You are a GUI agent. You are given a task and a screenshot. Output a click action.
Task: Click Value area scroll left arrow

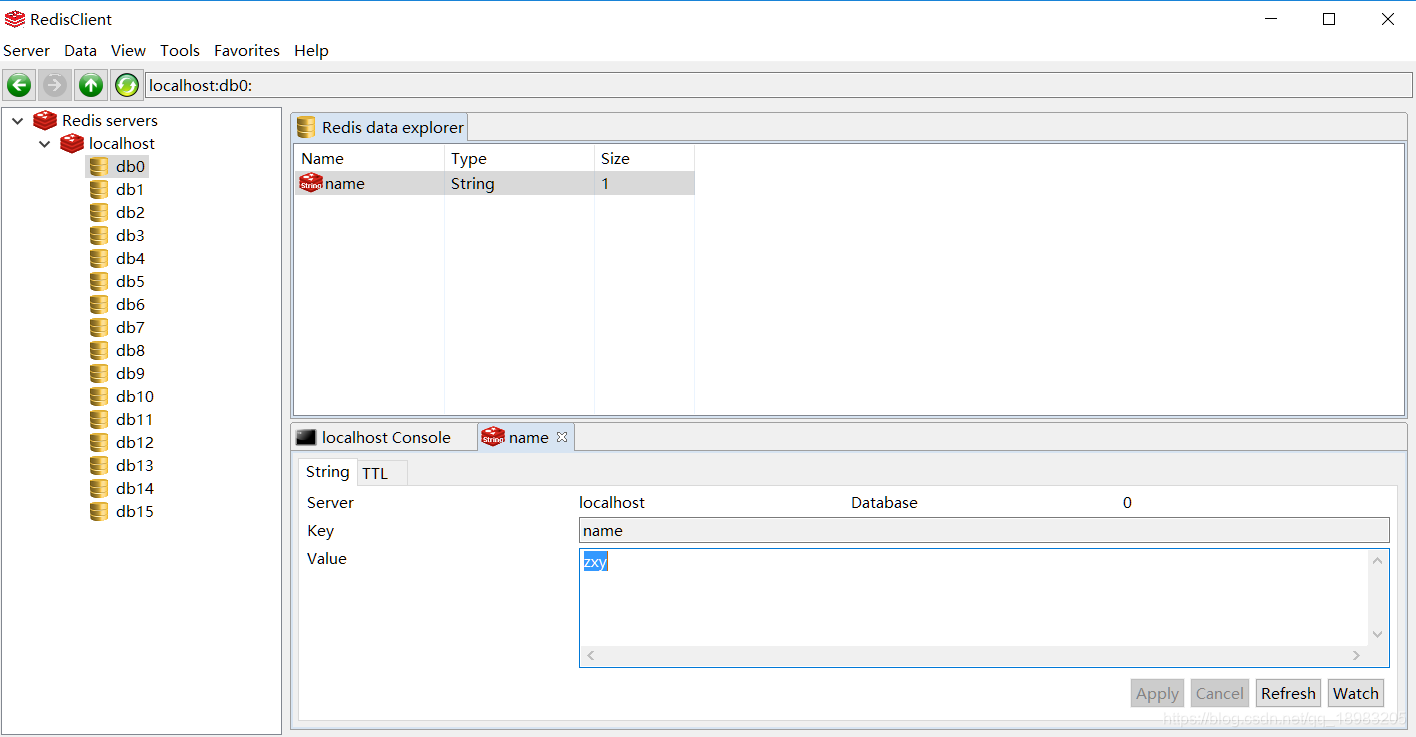point(591,656)
